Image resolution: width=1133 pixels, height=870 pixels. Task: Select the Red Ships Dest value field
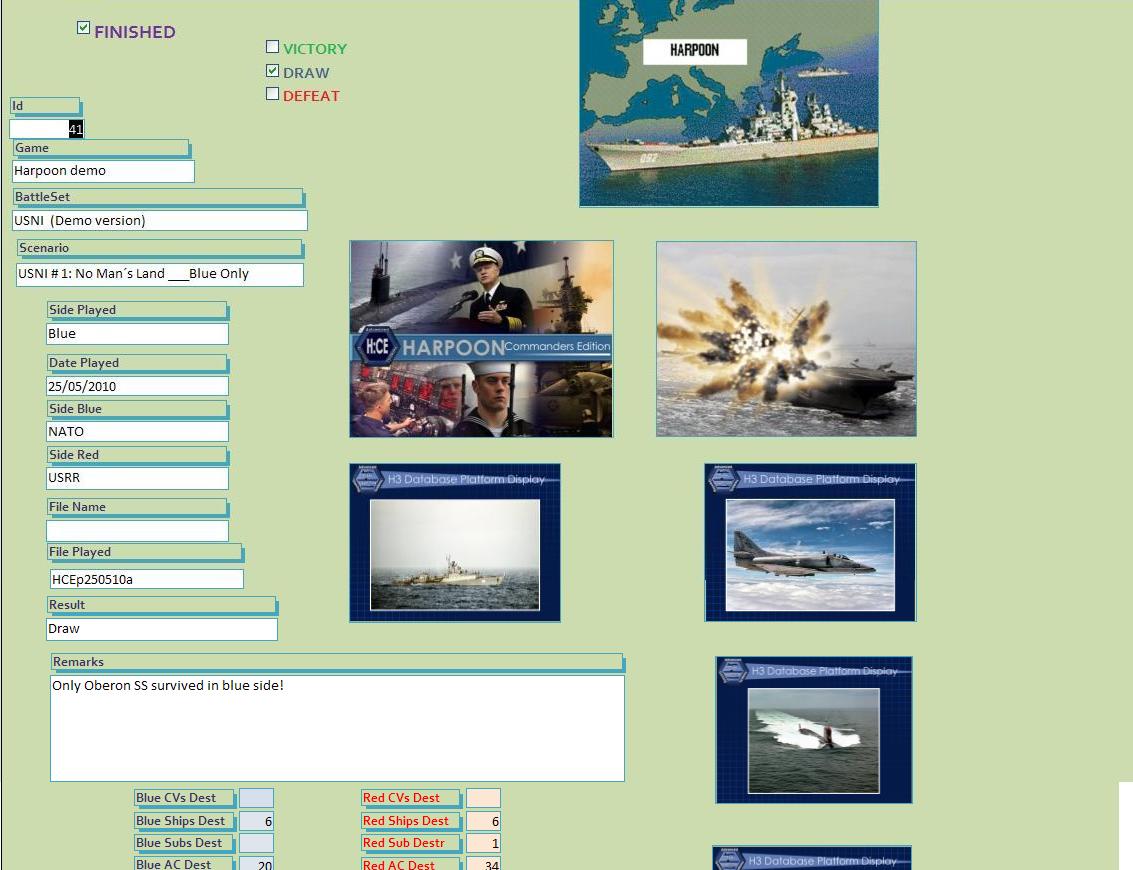[483, 821]
